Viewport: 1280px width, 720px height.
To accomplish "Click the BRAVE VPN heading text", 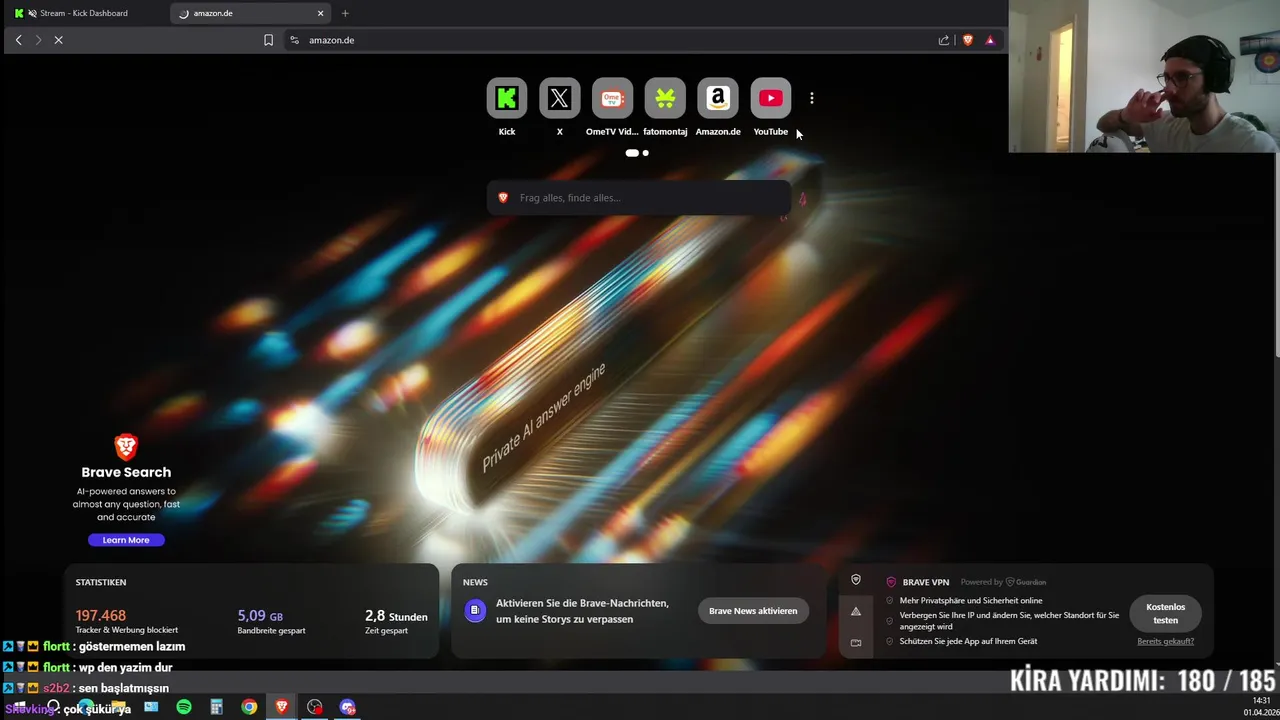I will click(x=926, y=582).
